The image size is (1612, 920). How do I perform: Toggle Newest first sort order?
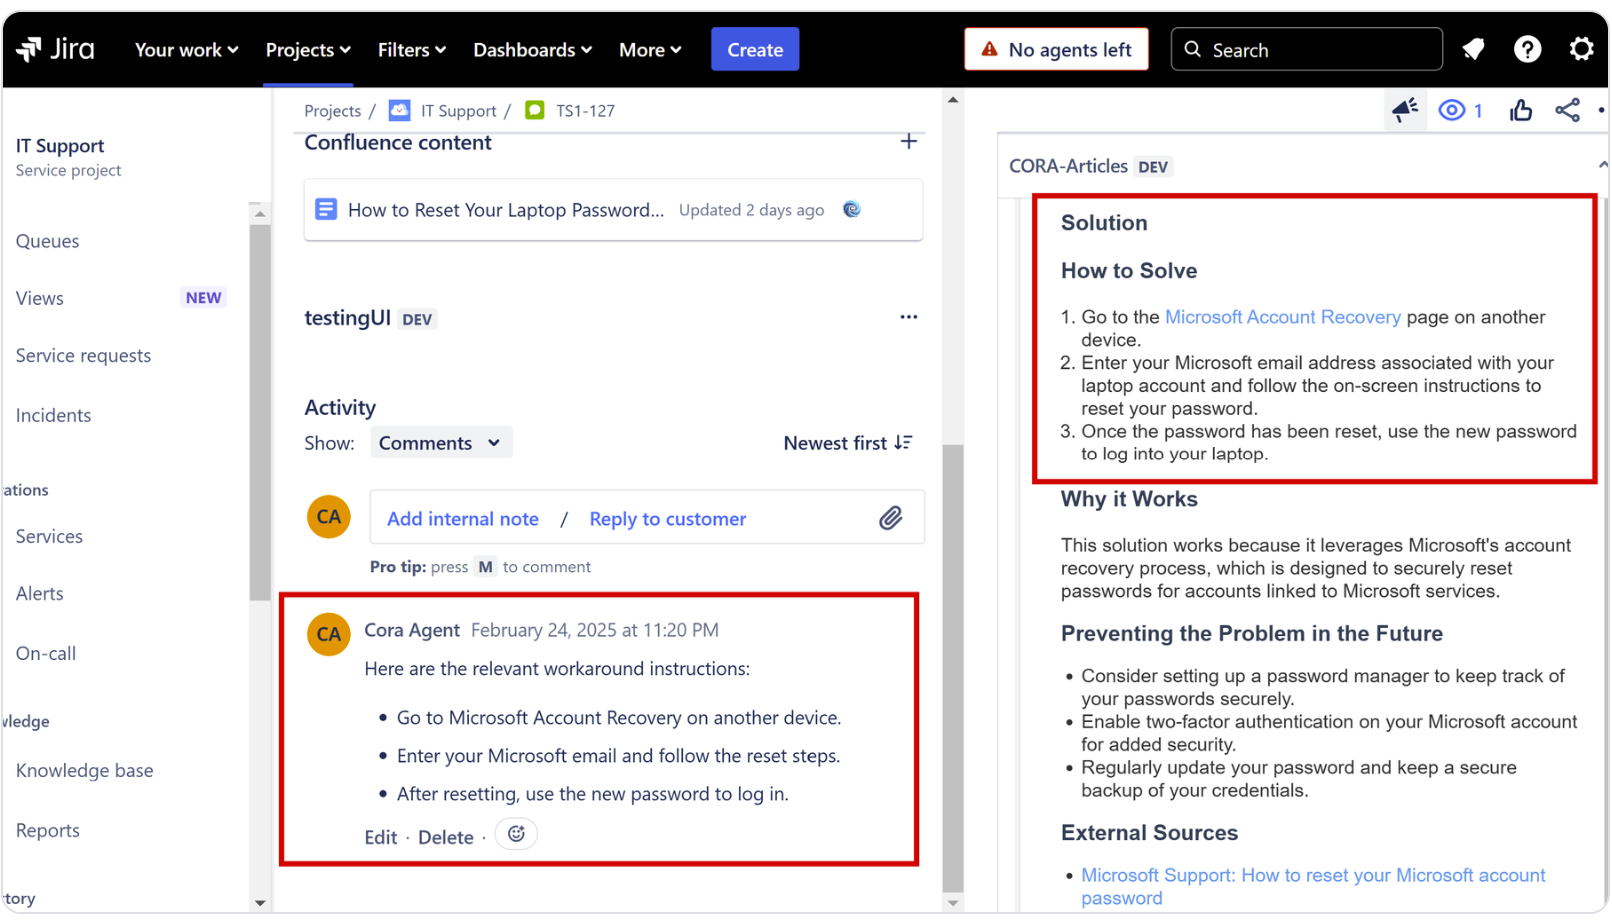pyautogui.click(x=847, y=443)
